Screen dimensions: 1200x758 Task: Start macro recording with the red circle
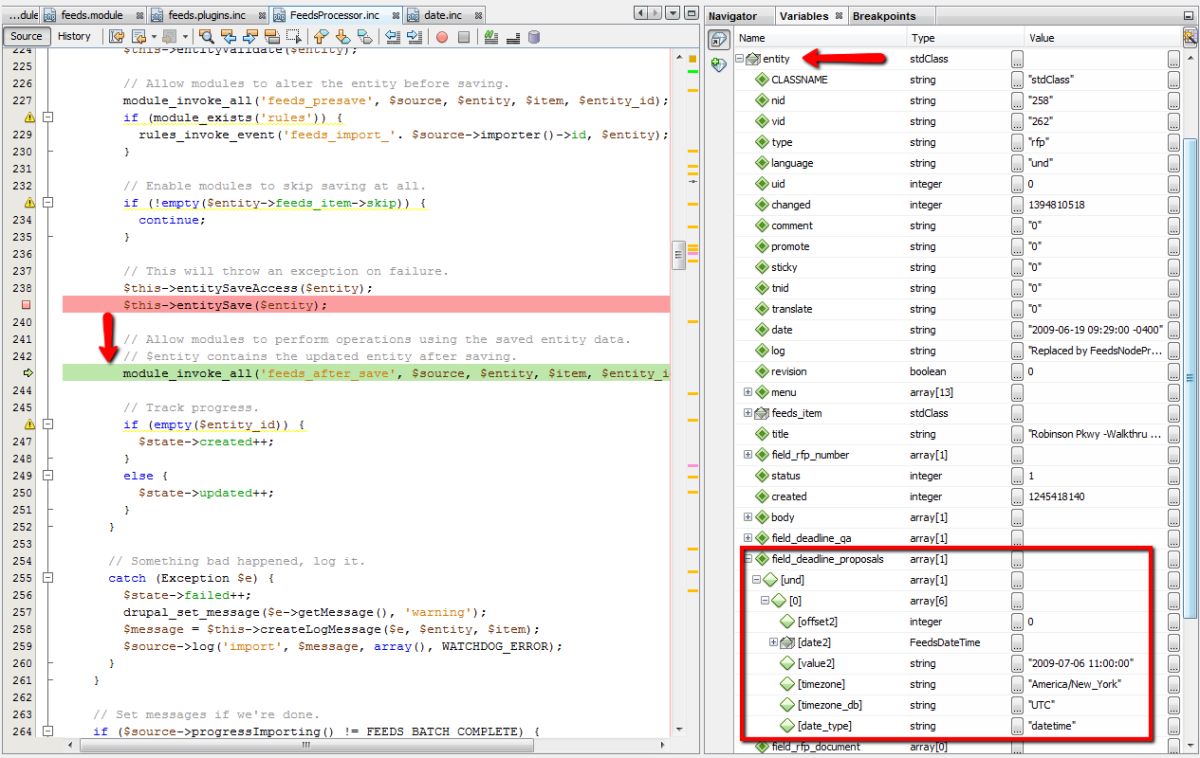click(x=441, y=37)
